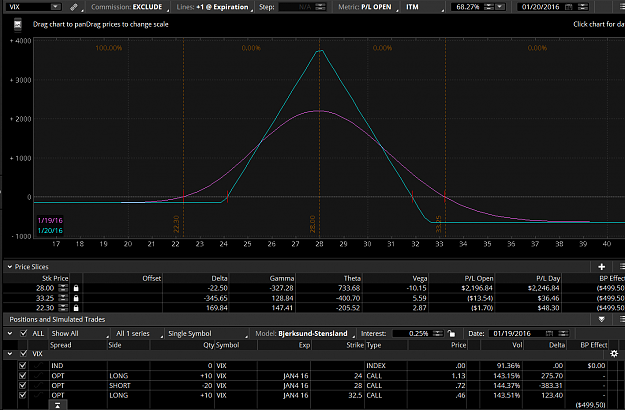Adjust the Step value stepper

click(x=320, y=7)
